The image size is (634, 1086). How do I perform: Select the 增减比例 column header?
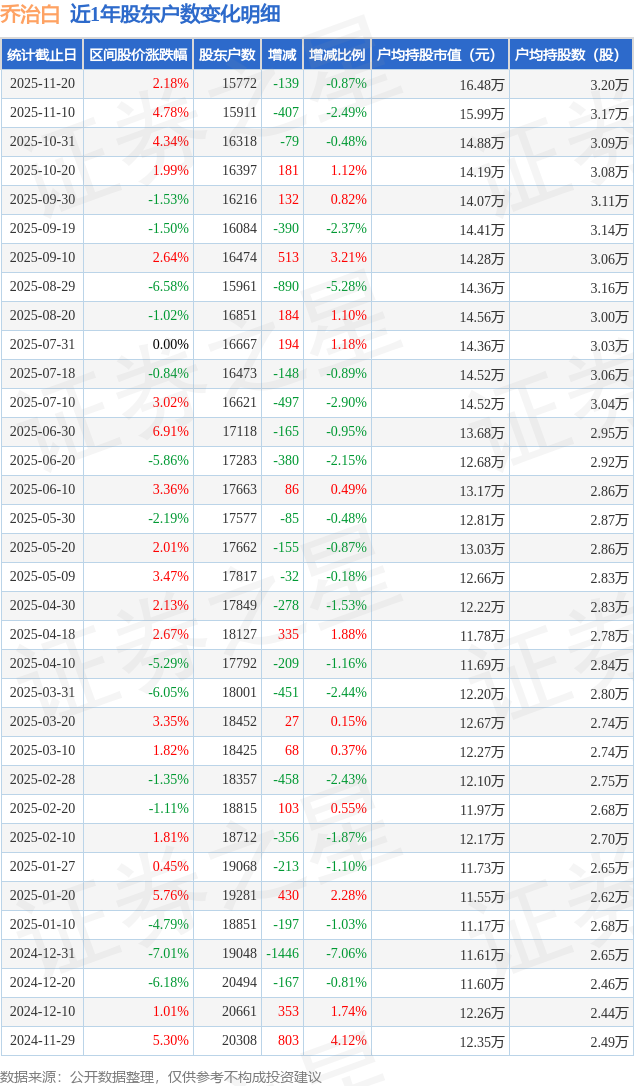[337, 55]
